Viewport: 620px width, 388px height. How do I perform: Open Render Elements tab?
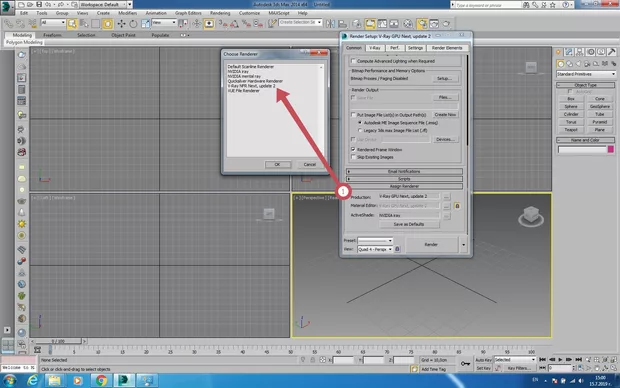(x=447, y=48)
